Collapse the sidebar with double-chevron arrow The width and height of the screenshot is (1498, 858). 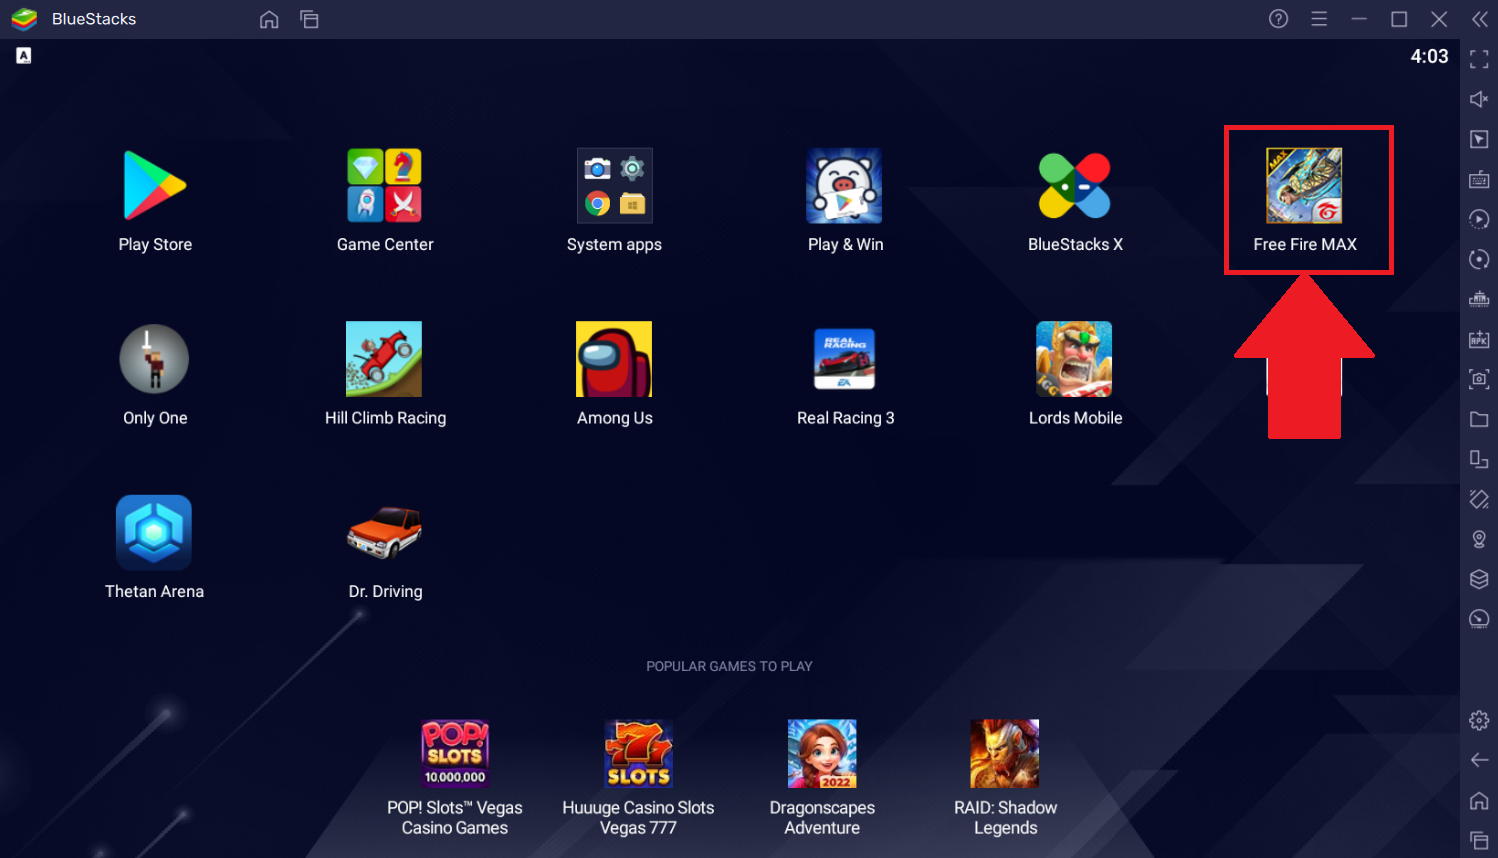pos(1479,19)
